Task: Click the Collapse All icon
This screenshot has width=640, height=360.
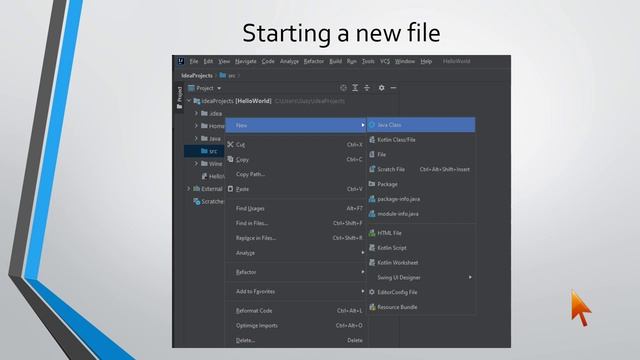Action: click(367, 88)
